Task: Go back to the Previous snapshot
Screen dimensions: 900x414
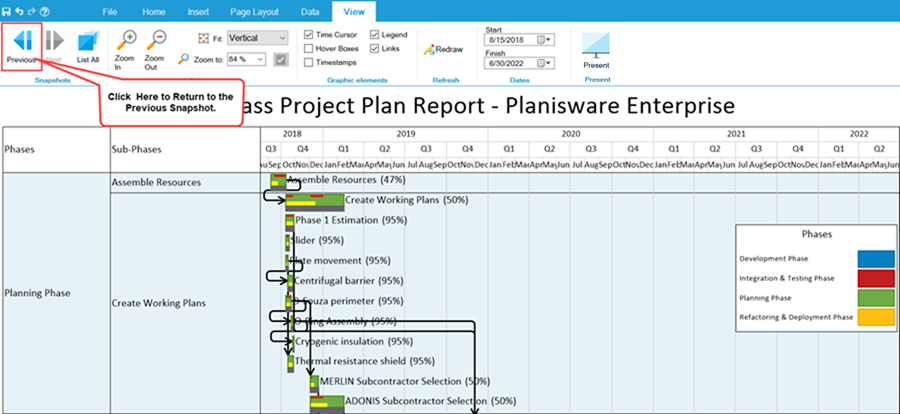Action: click(21, 47)
